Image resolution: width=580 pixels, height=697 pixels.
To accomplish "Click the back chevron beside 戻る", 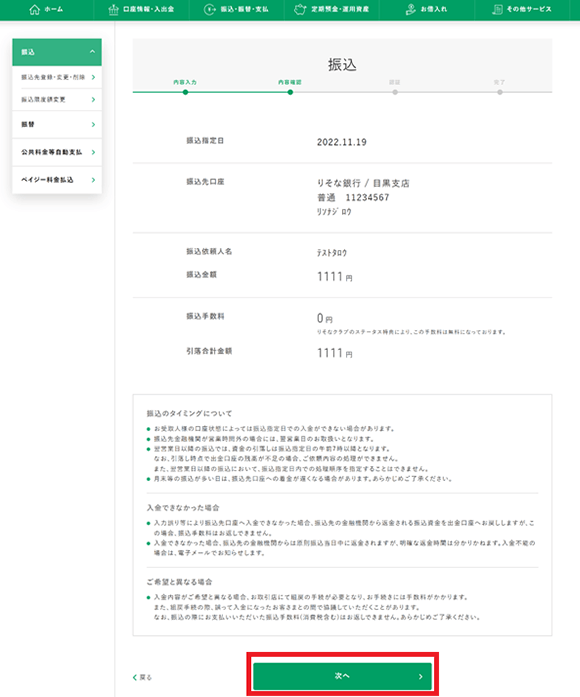I will point(135,677).
